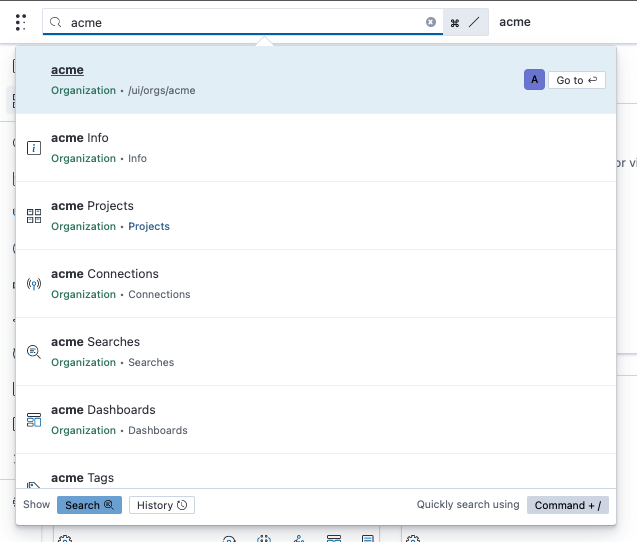Click the acme Connections antenna icon

(x=34, y=284)
